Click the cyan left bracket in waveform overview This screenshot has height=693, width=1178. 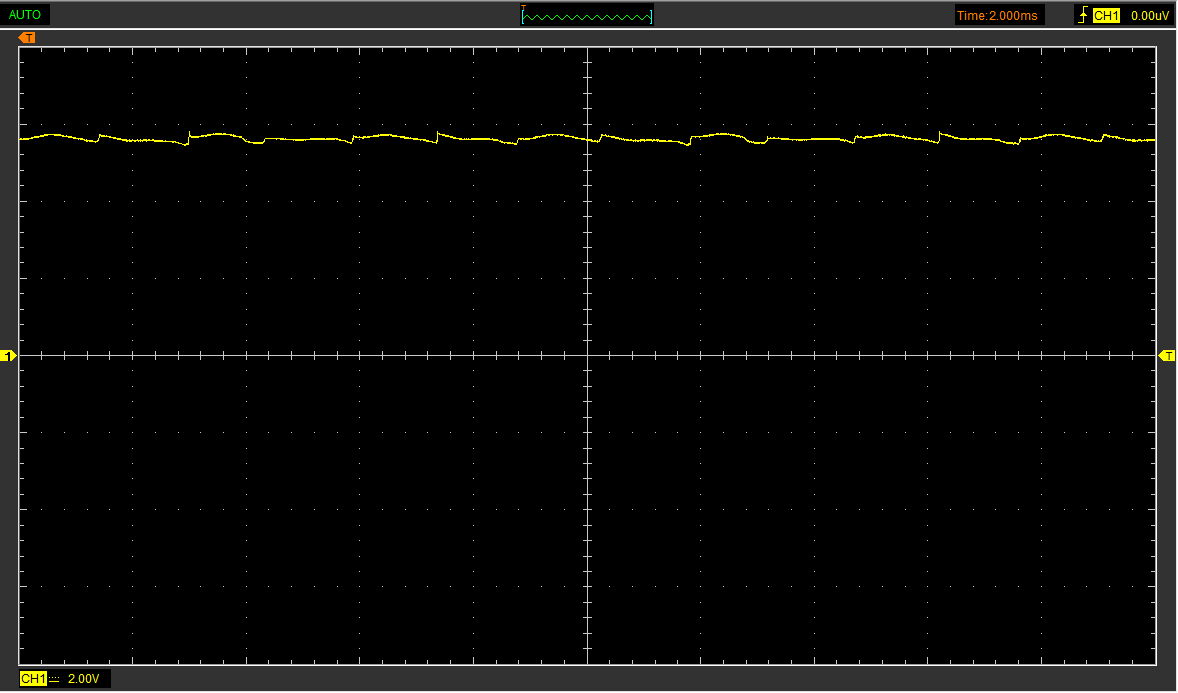pos(523,17)
